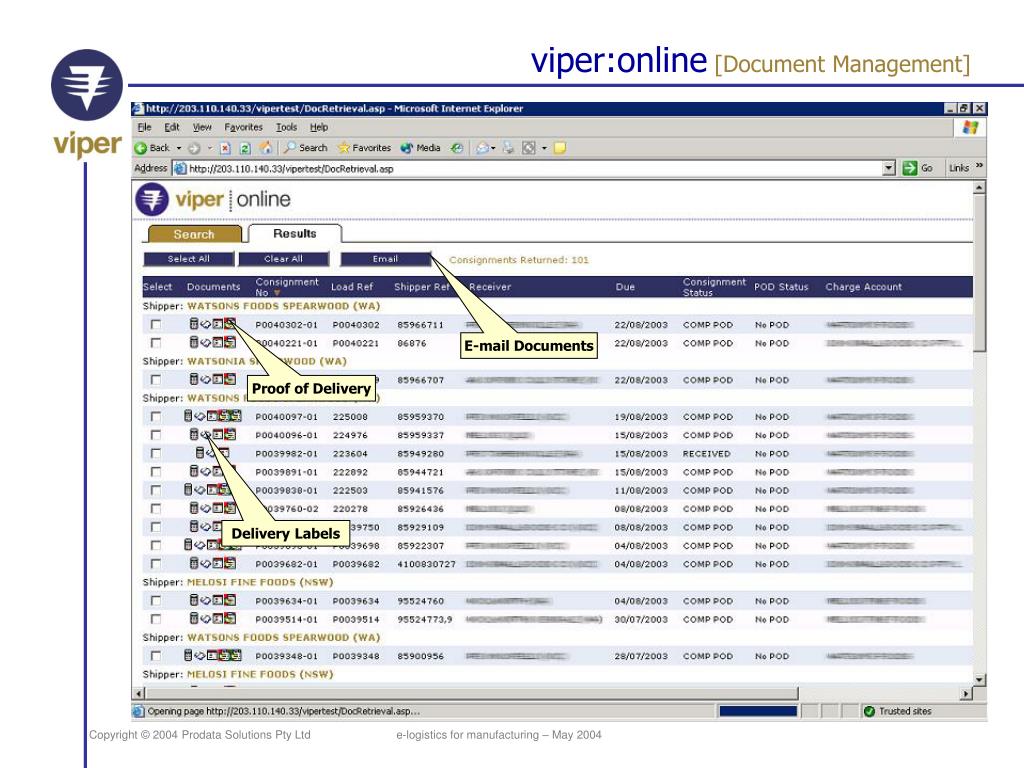Open the third document icon for P0040221-01
The width and height of the screenshot is (1024, 768).
(x=218, y=342)
